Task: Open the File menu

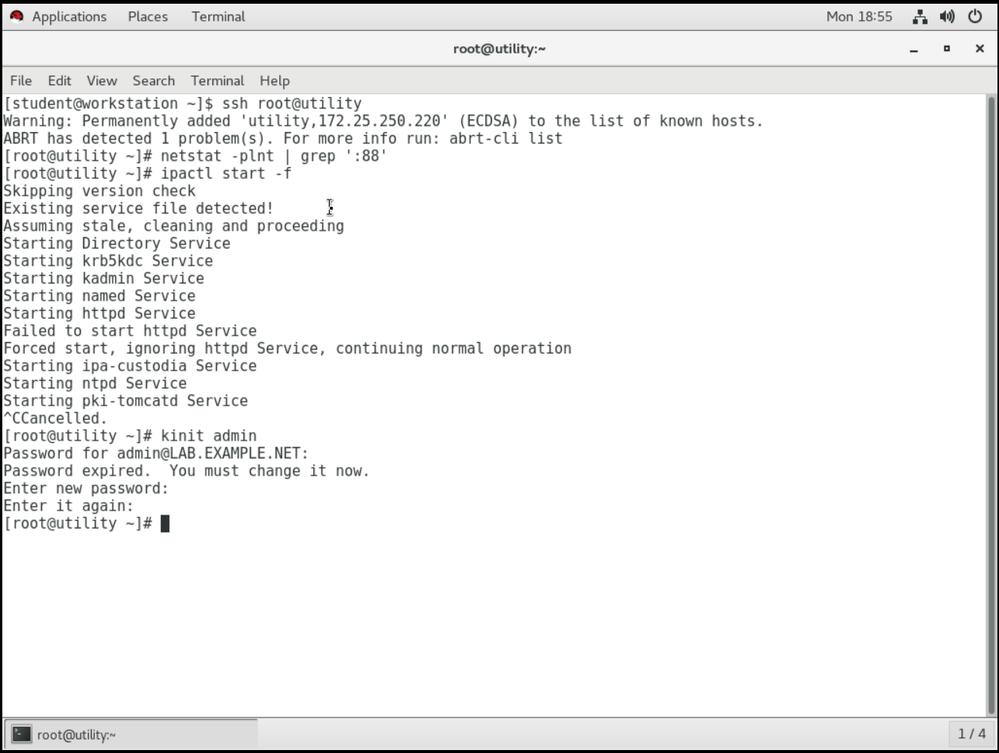Action: pyautogui.click(x=21, y=81)
